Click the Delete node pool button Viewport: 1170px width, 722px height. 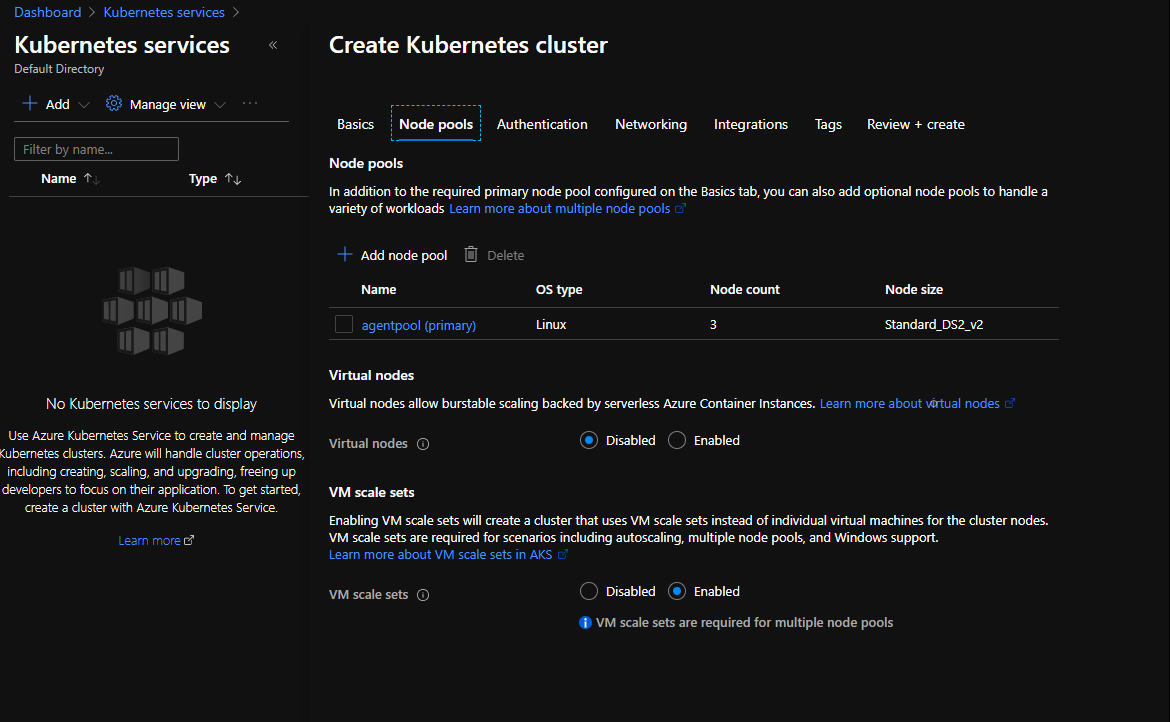[x=495, y=255]
